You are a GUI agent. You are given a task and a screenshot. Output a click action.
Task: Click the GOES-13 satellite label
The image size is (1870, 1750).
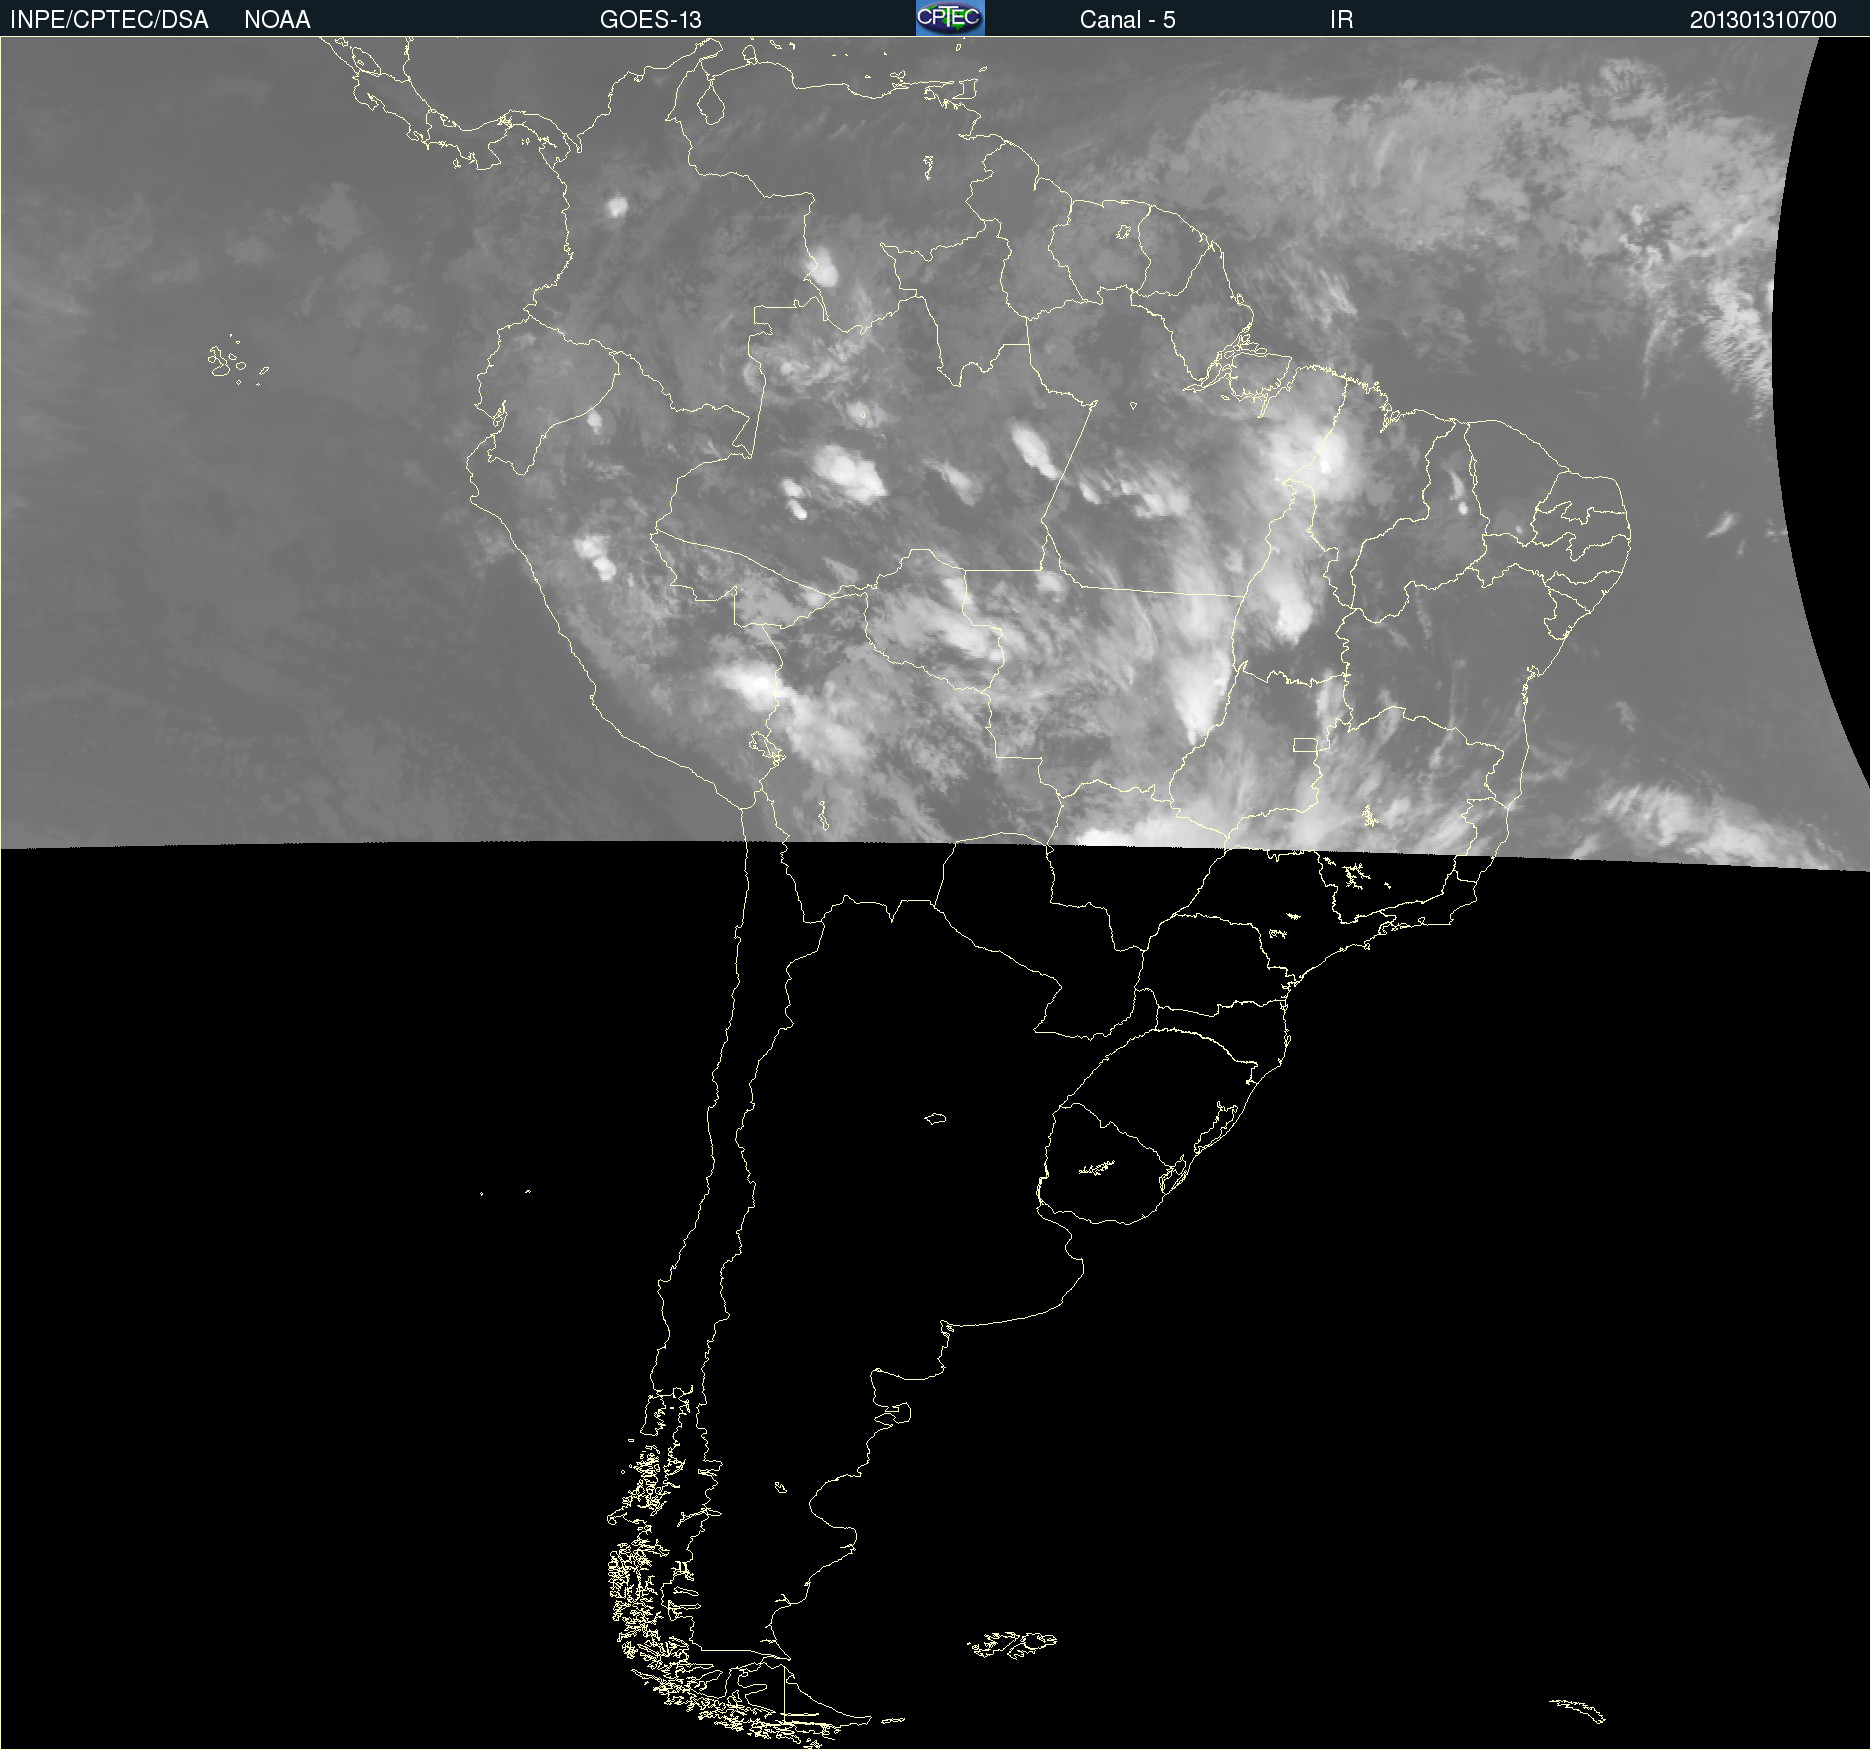(651, 20)
